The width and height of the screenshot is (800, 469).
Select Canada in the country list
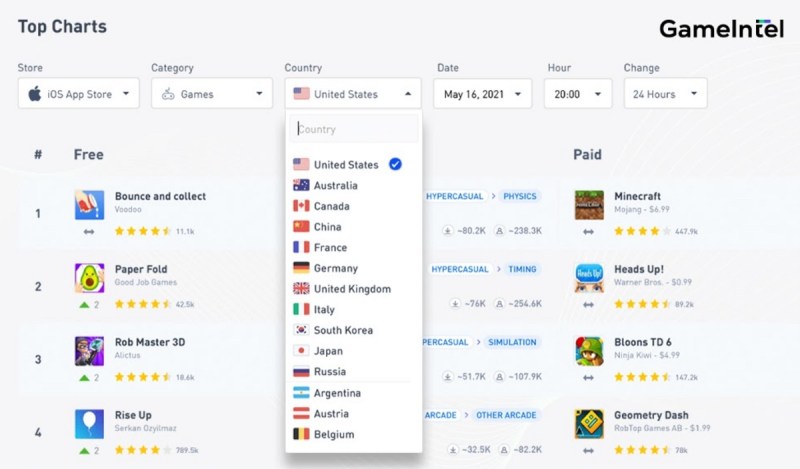pos(354,206)
